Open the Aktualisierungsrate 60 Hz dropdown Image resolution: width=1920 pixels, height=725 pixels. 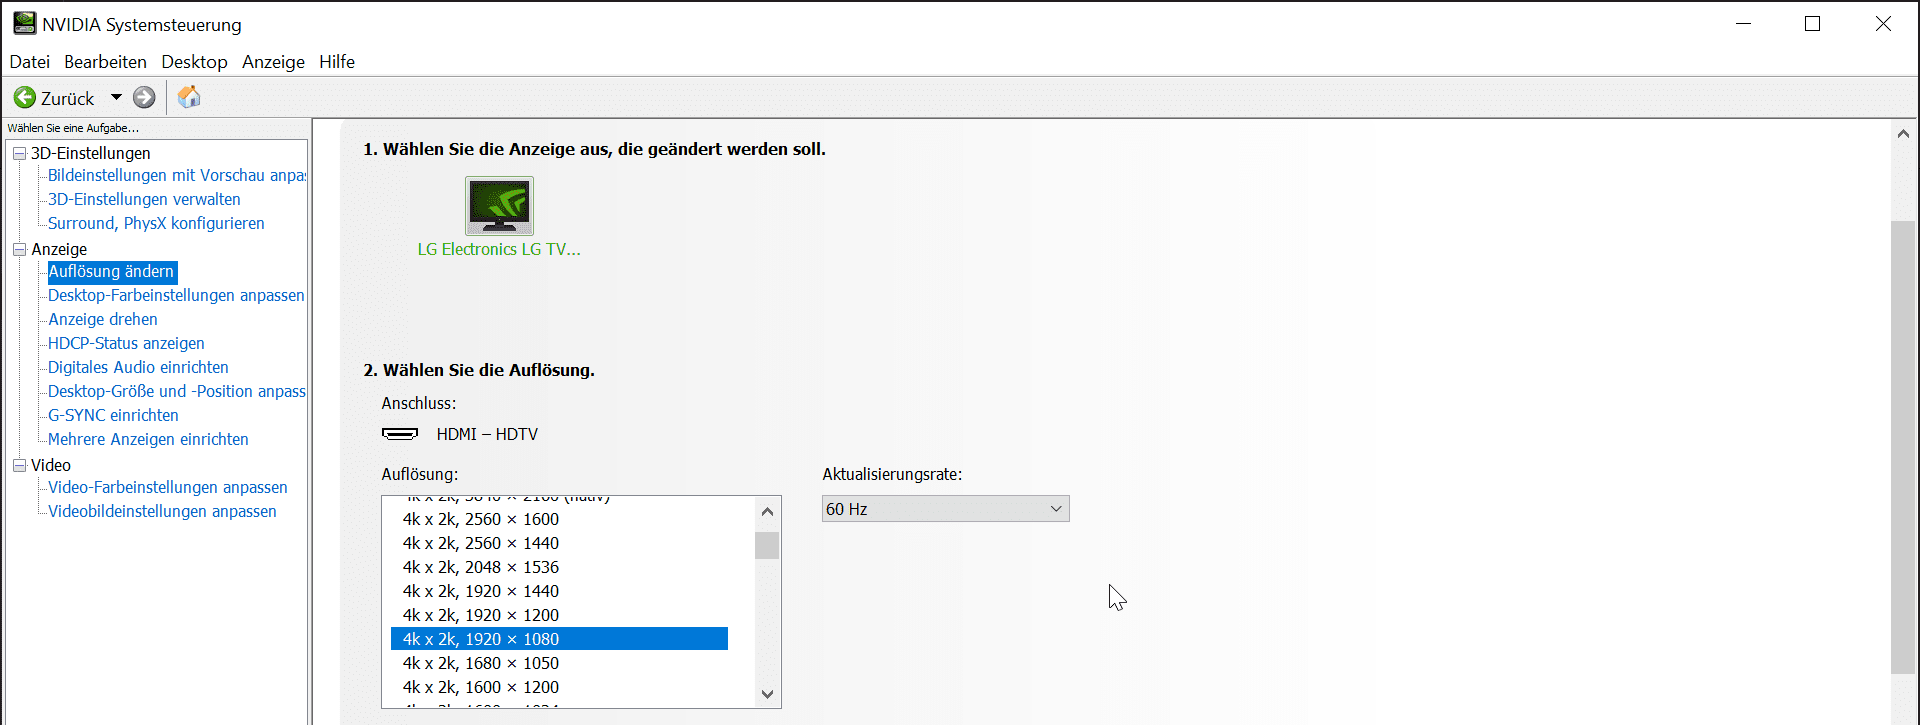(945, 509)
